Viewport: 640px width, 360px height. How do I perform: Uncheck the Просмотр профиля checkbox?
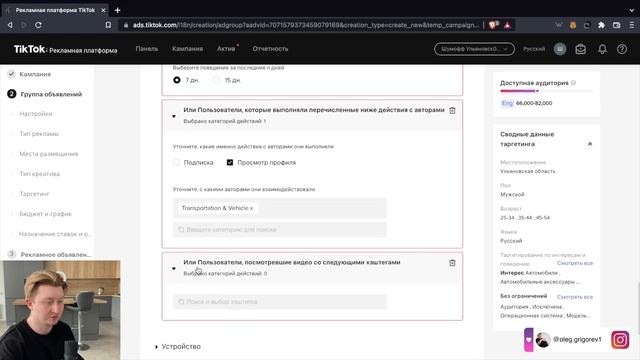pyautogui.click(x=230, y=162)
